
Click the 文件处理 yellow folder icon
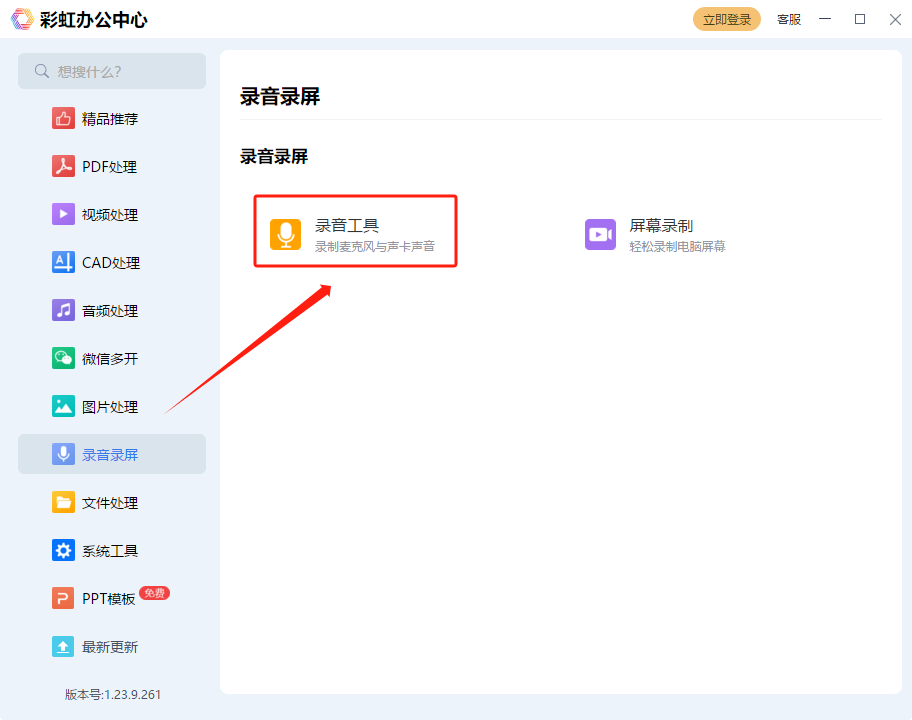[x=63, y=502]
